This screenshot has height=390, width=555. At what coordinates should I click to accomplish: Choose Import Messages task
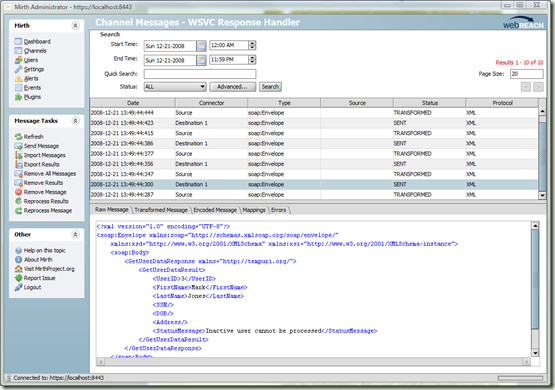click(x=40, y=155)
